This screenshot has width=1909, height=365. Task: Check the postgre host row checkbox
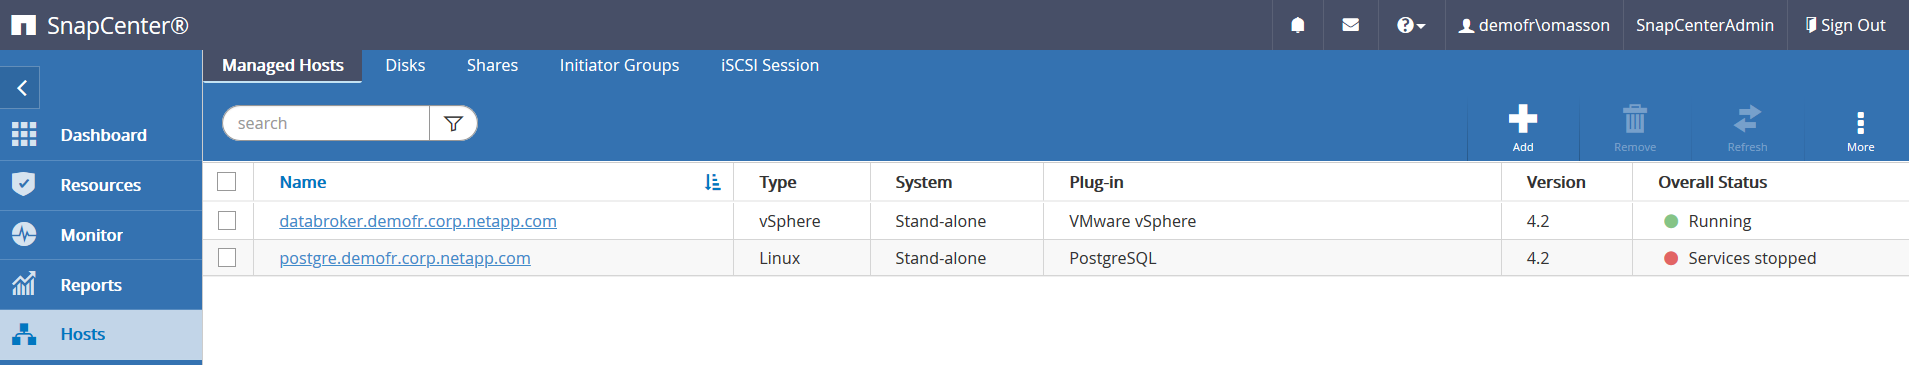coord(227,257)
